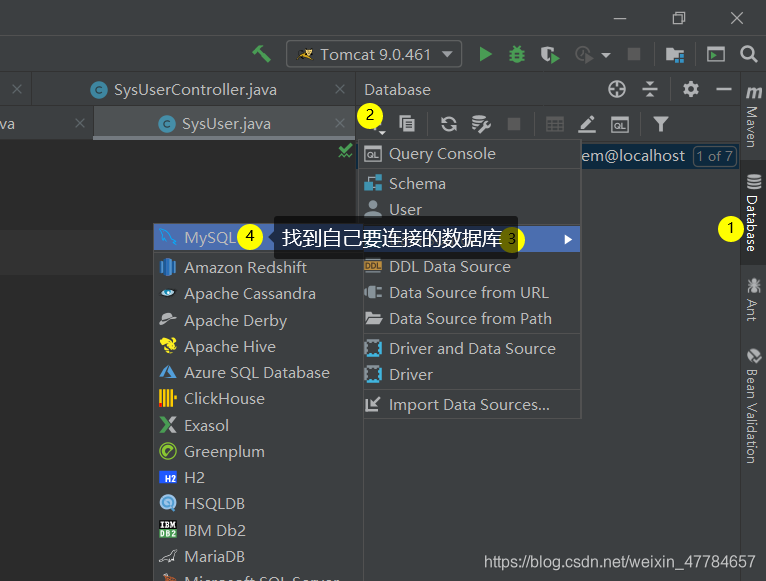The image size is (766, 581).
Task: Choose Apache Derby data source
Action: 258,321
